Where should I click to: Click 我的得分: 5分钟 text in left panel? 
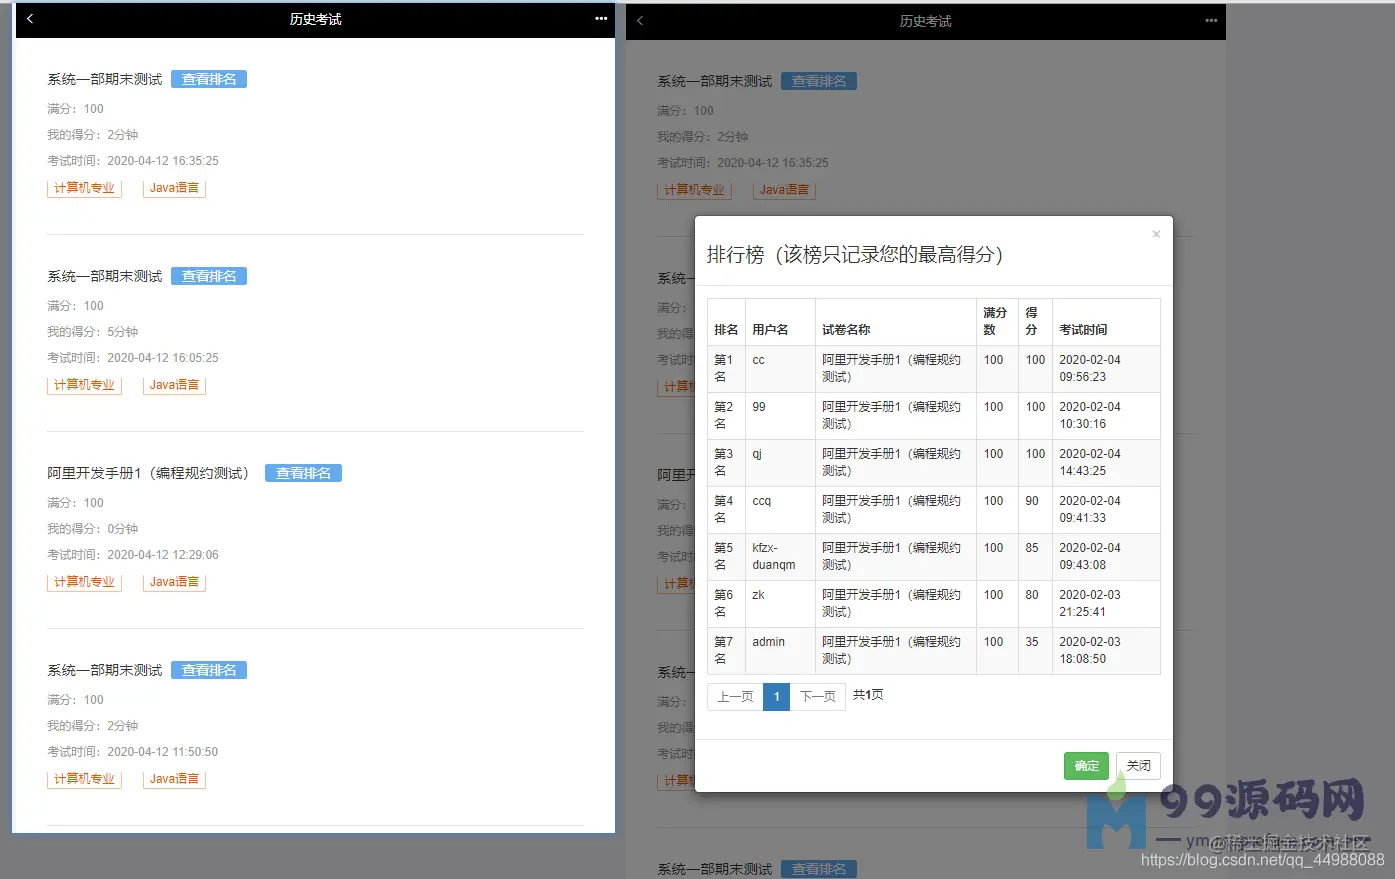pyautogui.click(x=93, y=332)
